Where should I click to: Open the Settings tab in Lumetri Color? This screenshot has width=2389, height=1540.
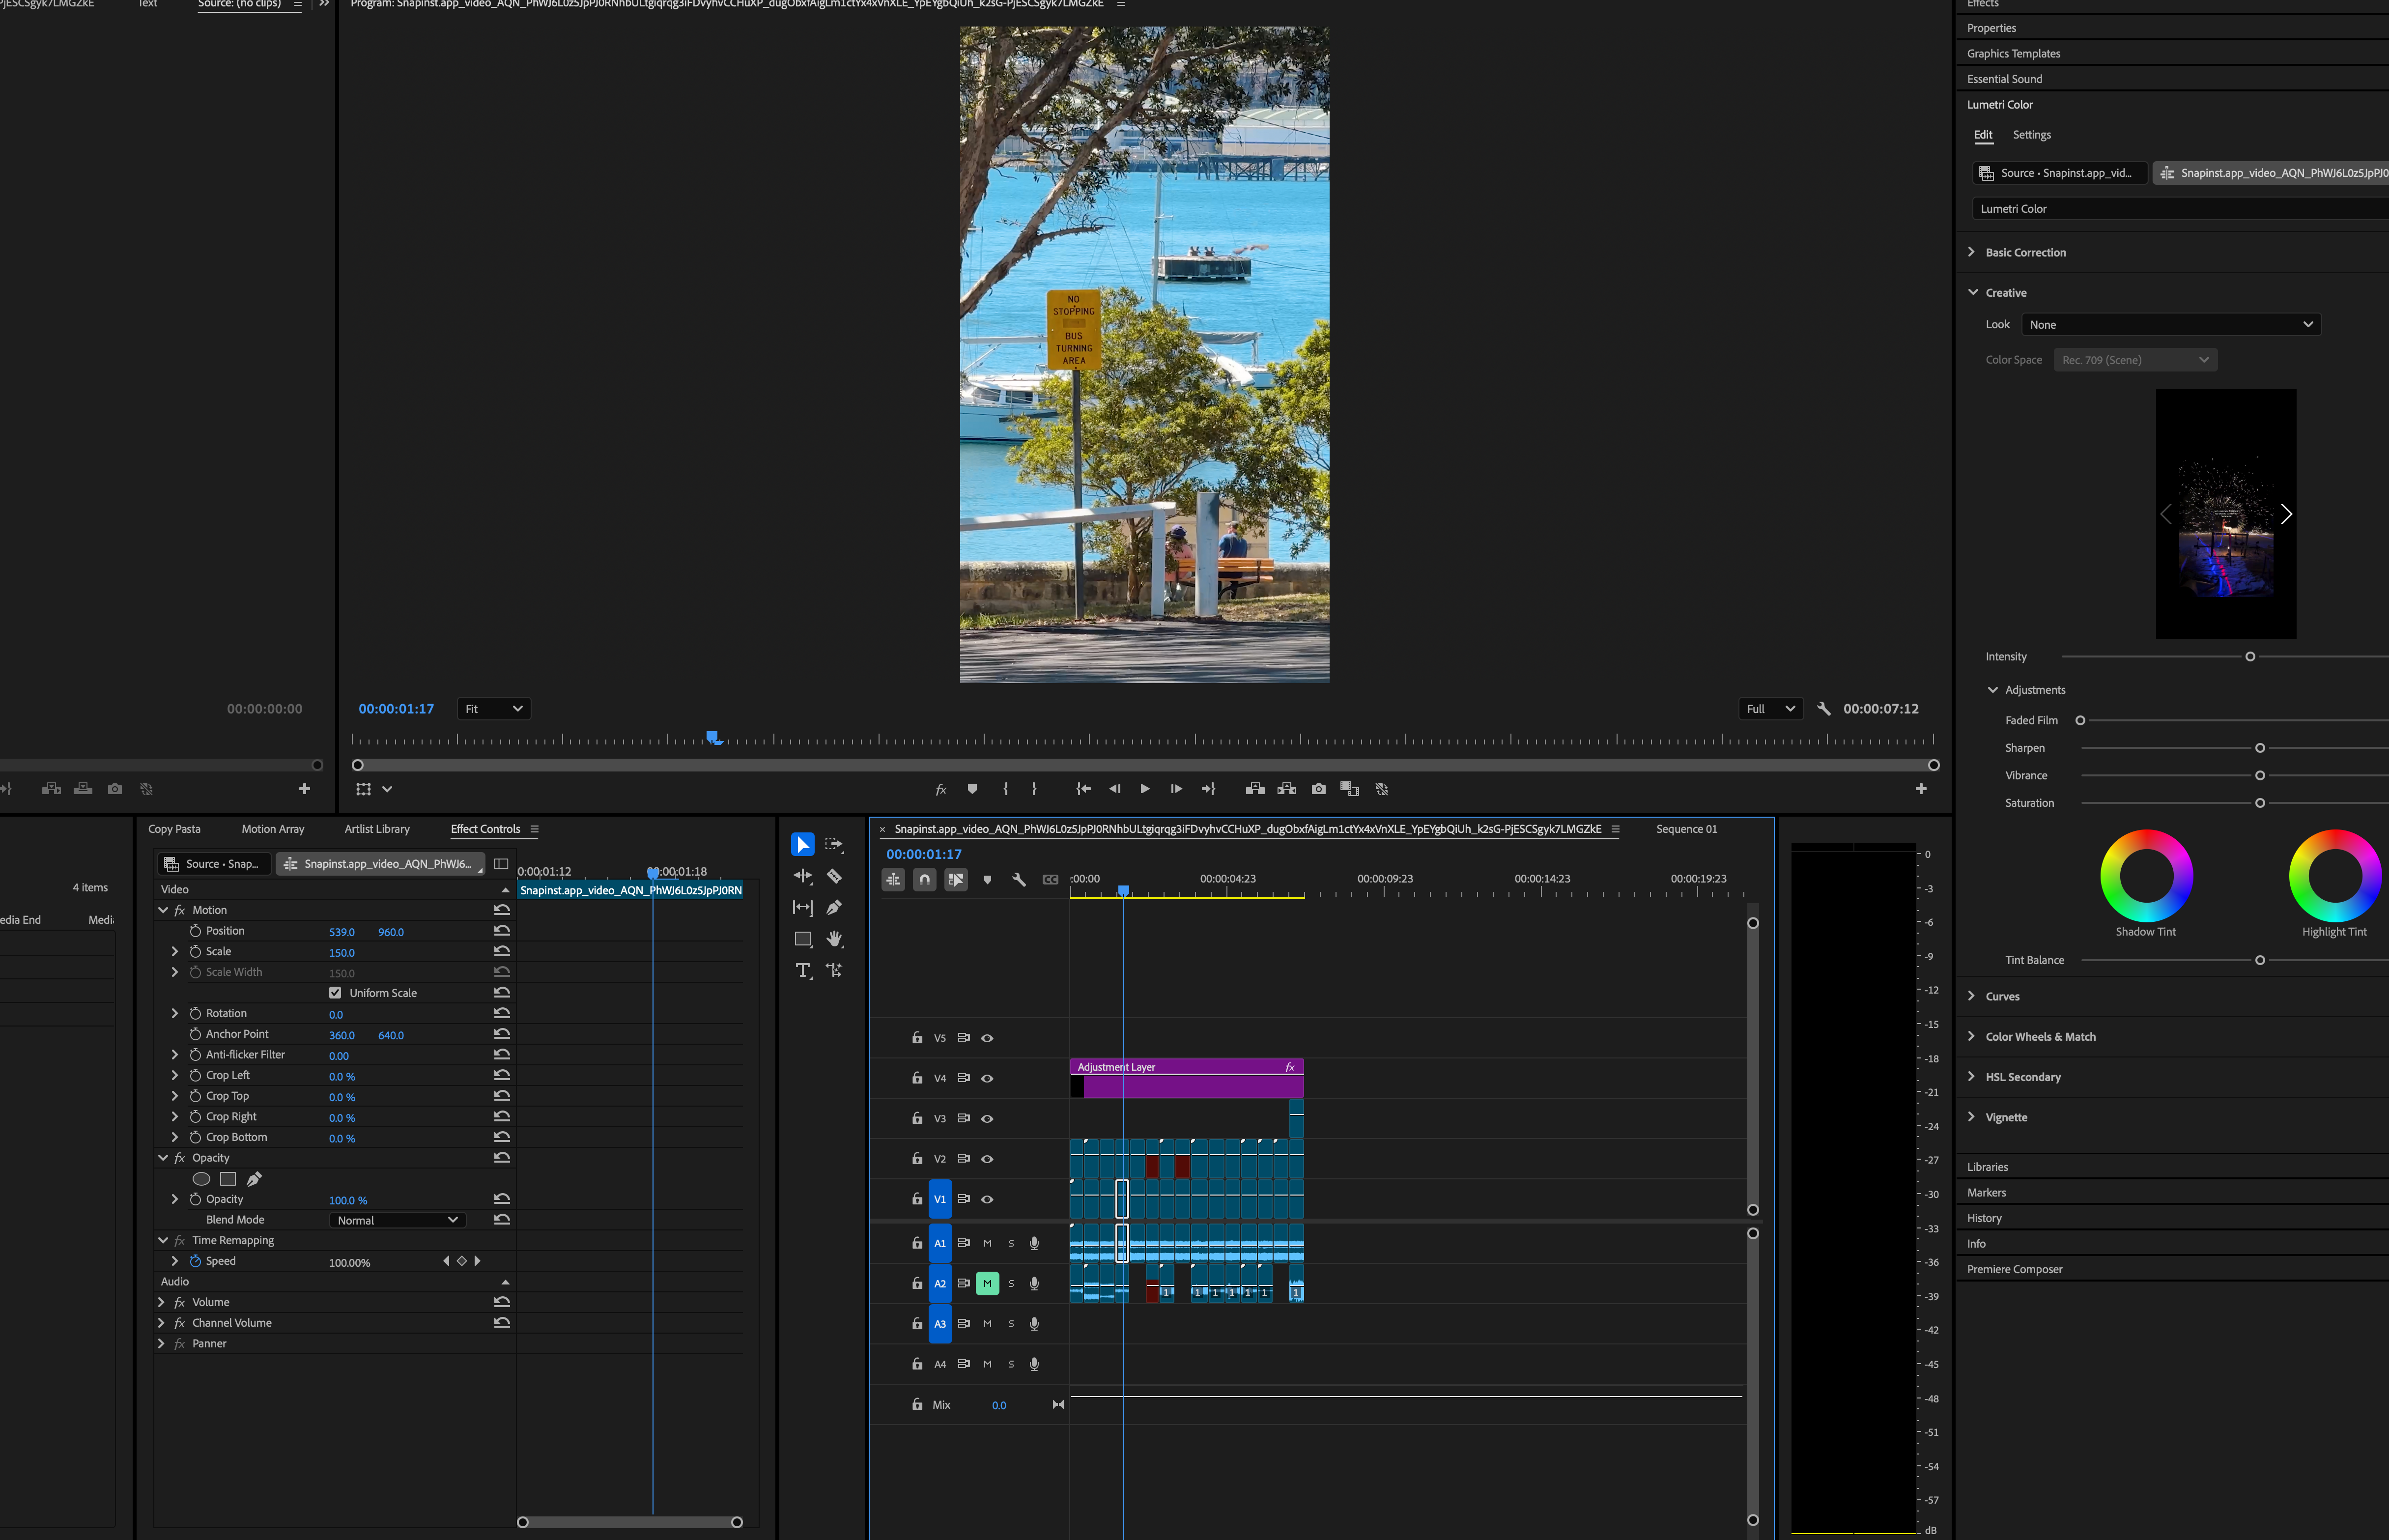pyautogui.click(x=2031, y=135)
